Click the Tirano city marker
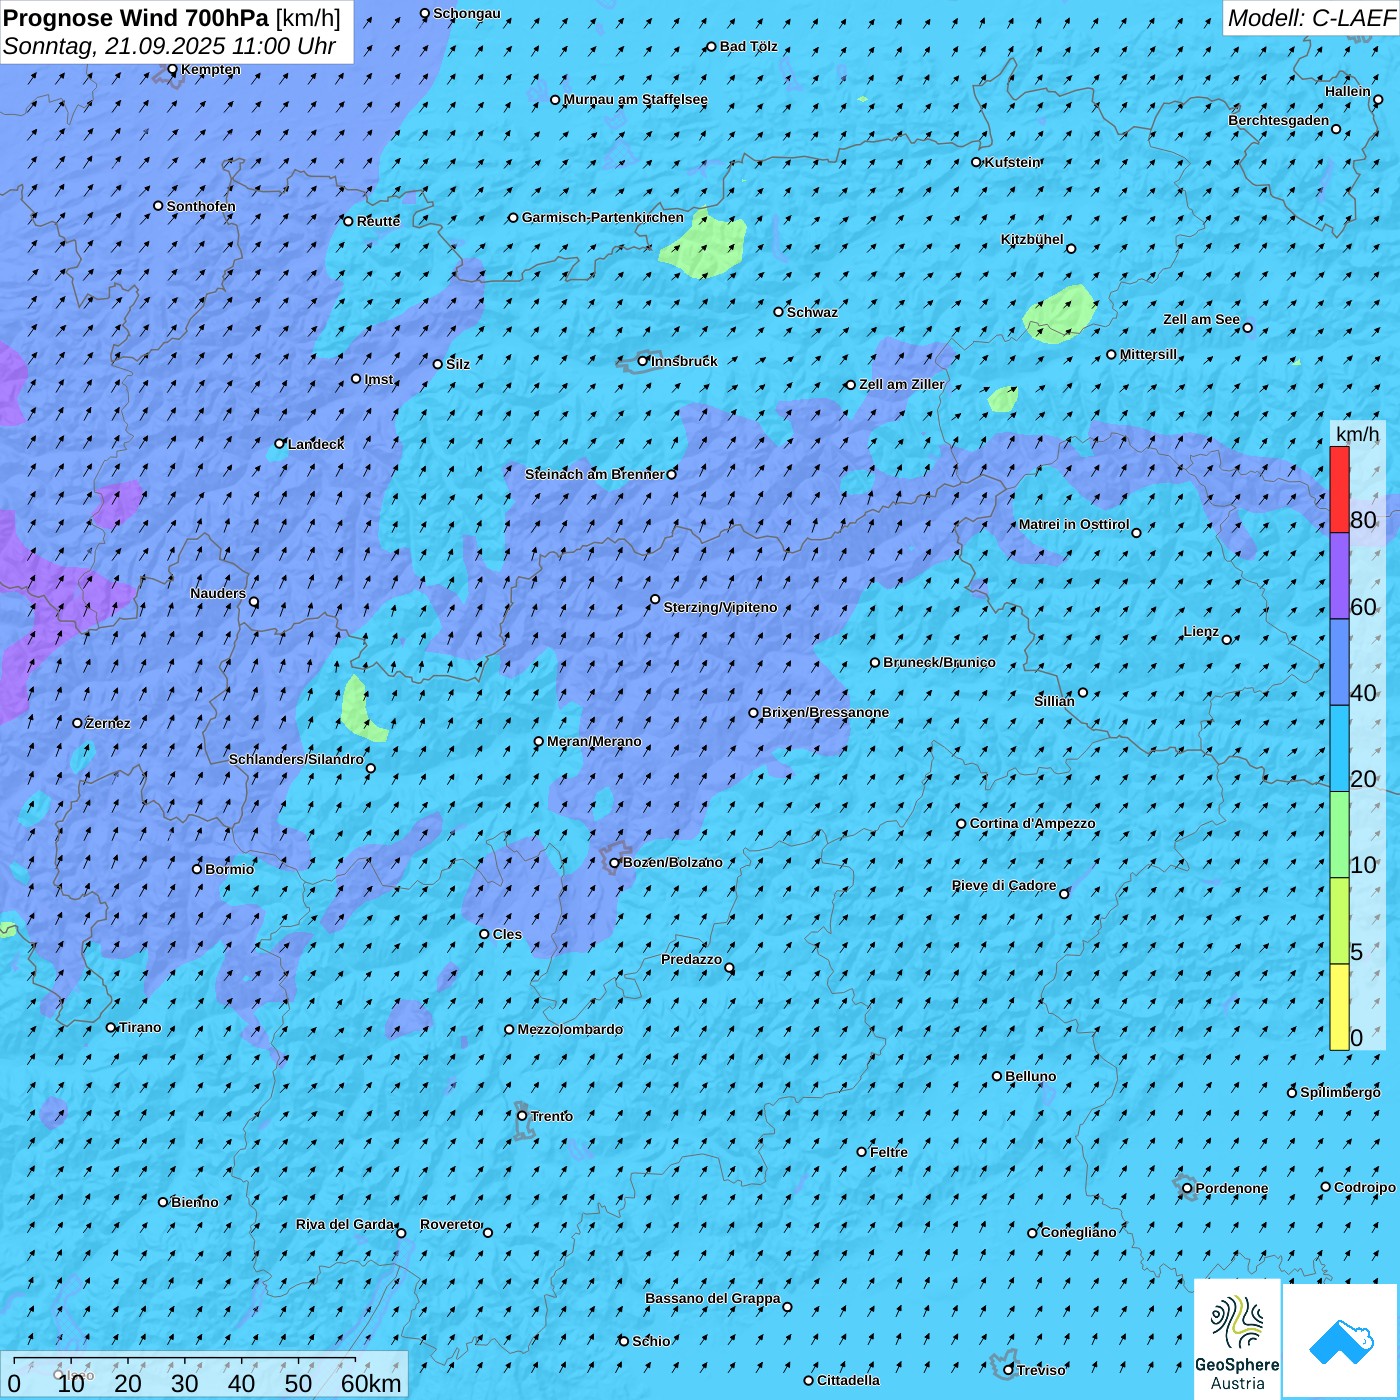1400x1400 pixels. [x=111, y=1028]
